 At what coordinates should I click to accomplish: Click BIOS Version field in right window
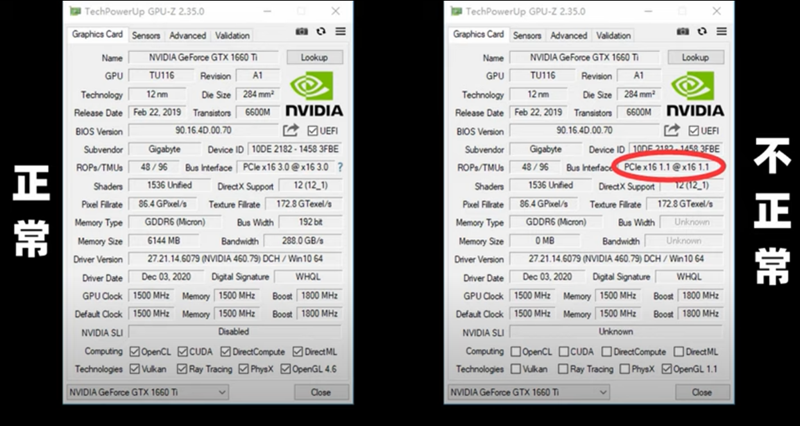pos(585,131)
